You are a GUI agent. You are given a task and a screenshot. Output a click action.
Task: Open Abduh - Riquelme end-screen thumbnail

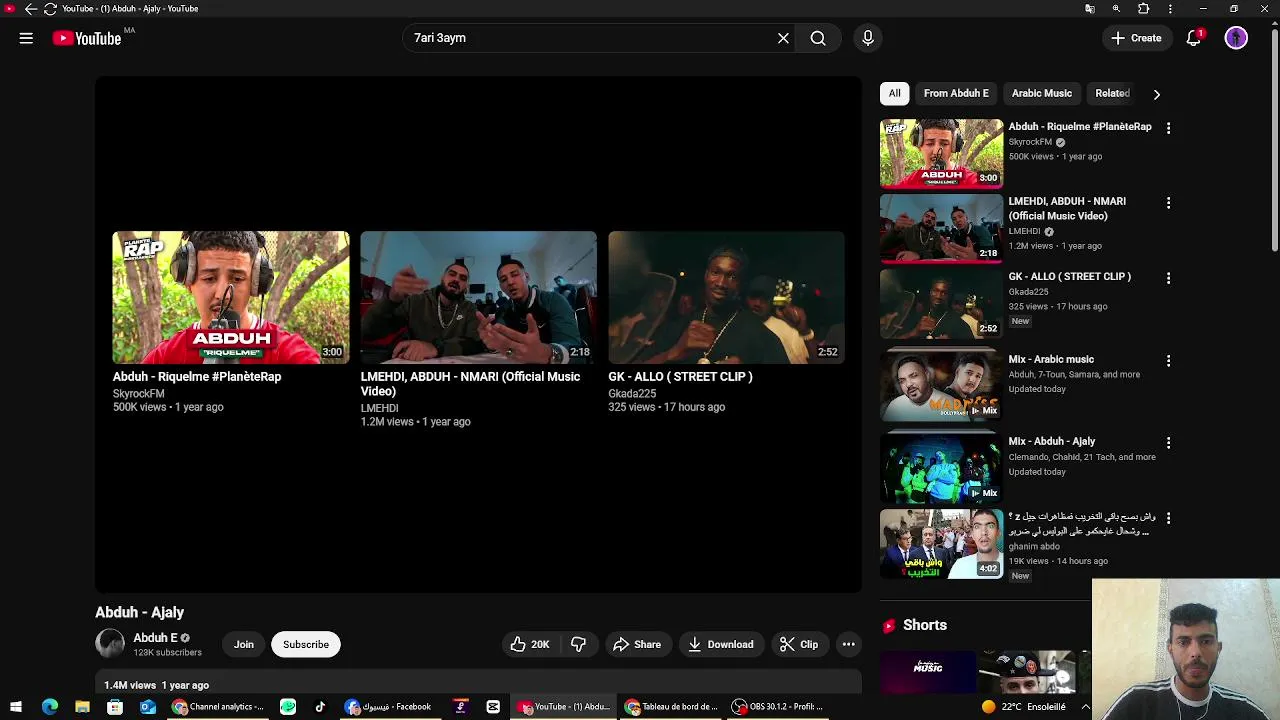[231, 297]
